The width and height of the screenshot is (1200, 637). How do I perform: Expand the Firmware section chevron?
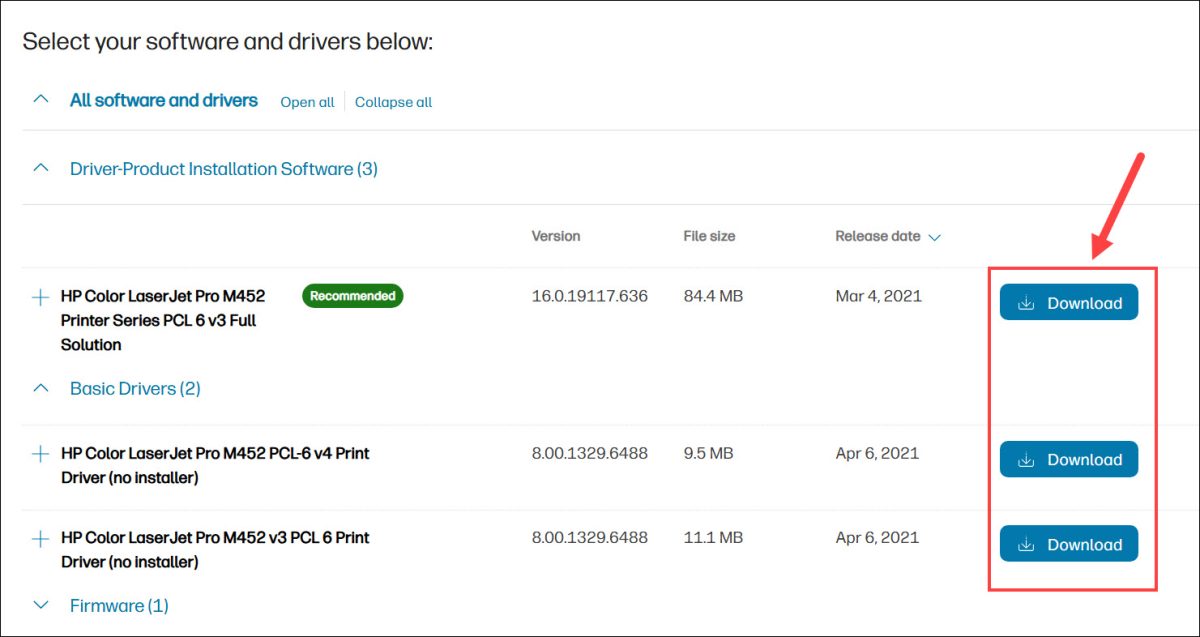click(x=41, y=605)
